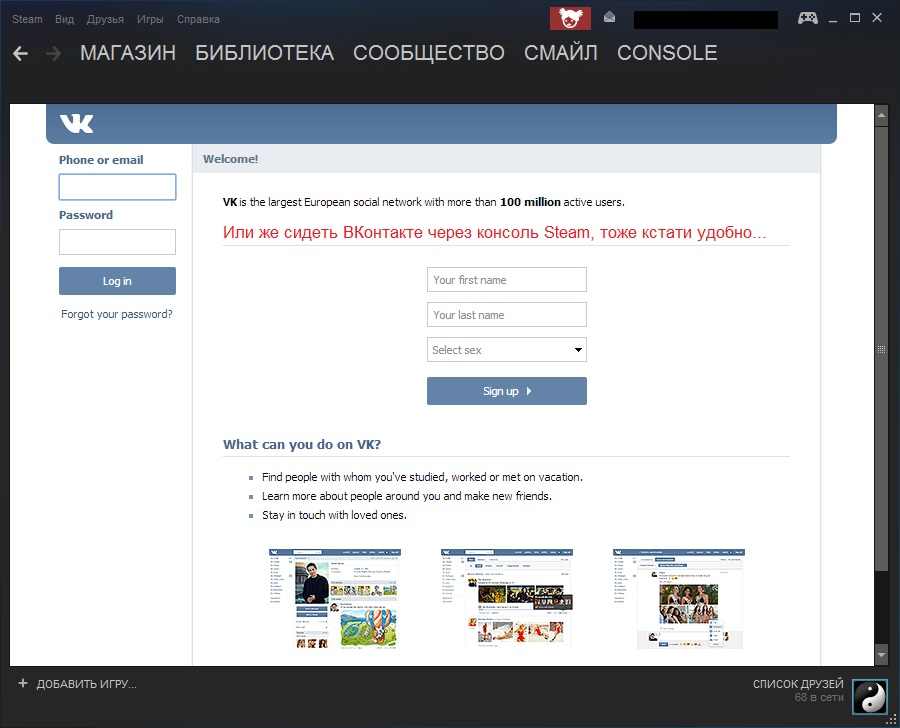The width and height of the screenshot is (900, 728).
Task: Click 'Stay in touch with loved ones.' text
Action: pos(334,515)
